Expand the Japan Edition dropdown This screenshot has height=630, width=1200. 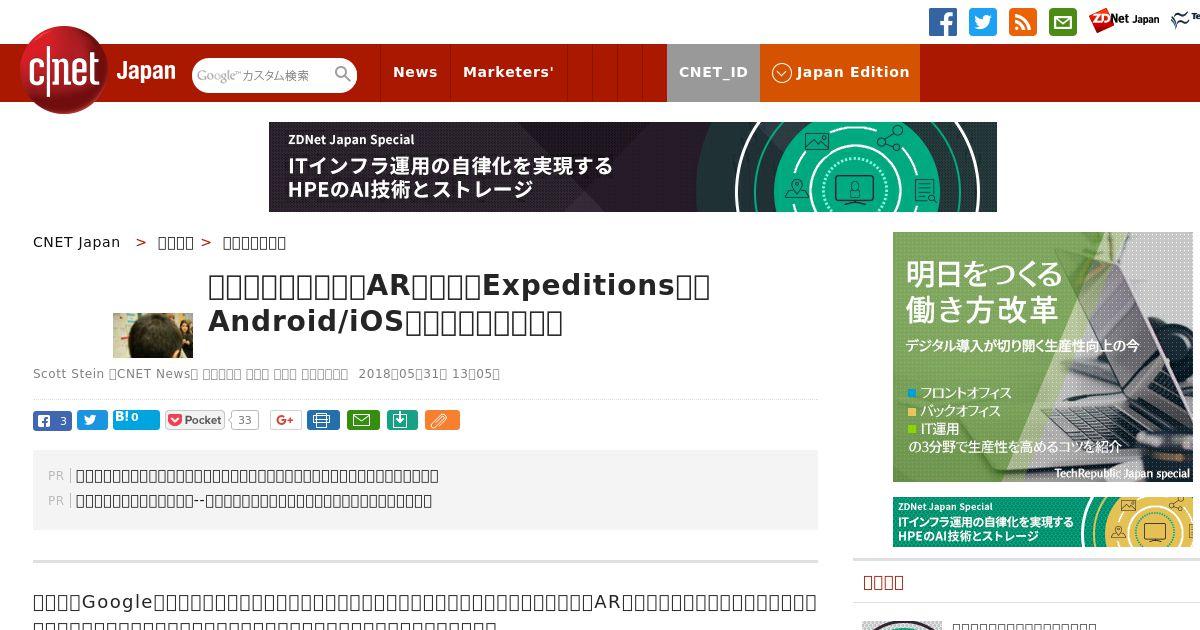tap(840, 72)
